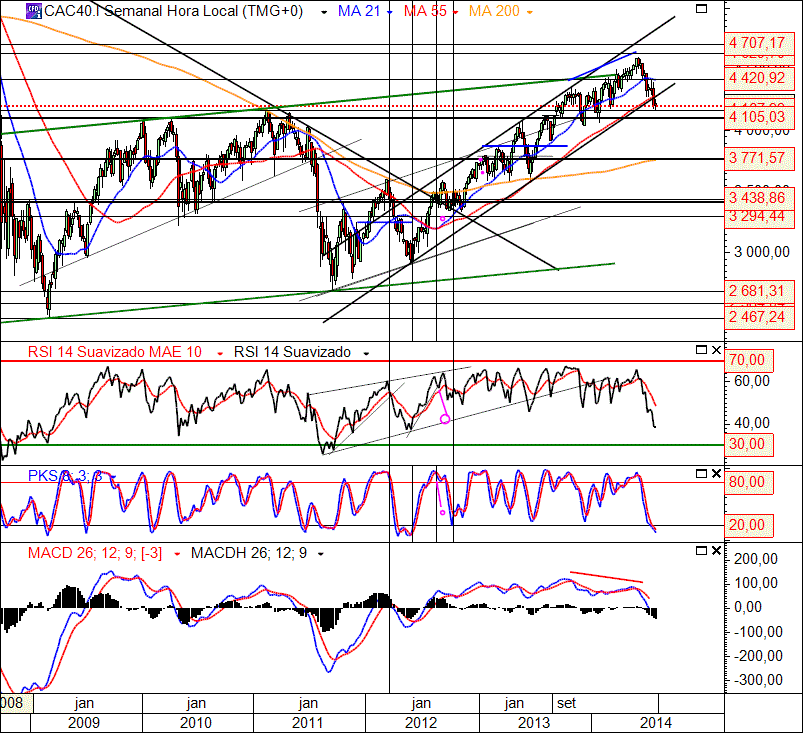Click the PKS 80,00 level label

pyautogui.click(x=748, y=482)
